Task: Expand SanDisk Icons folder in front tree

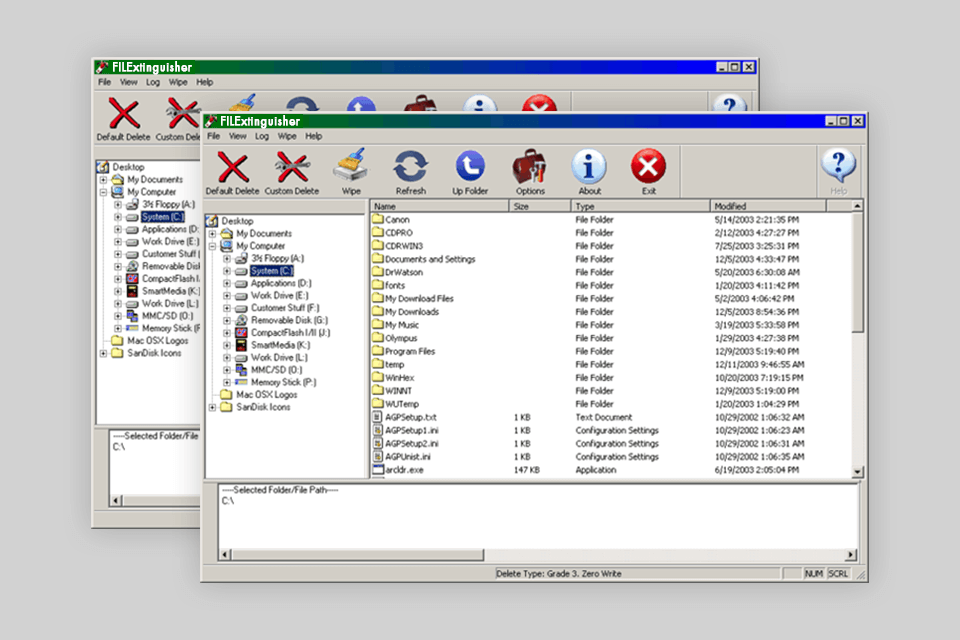Action: point(212,407)
